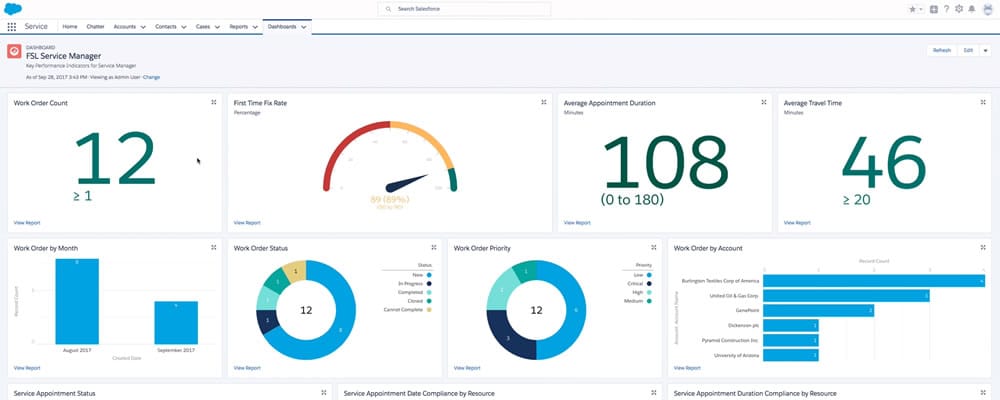The image size is (1000, 400).
Task: Select the Dashboards tab
Action: [x=282, y=27]
